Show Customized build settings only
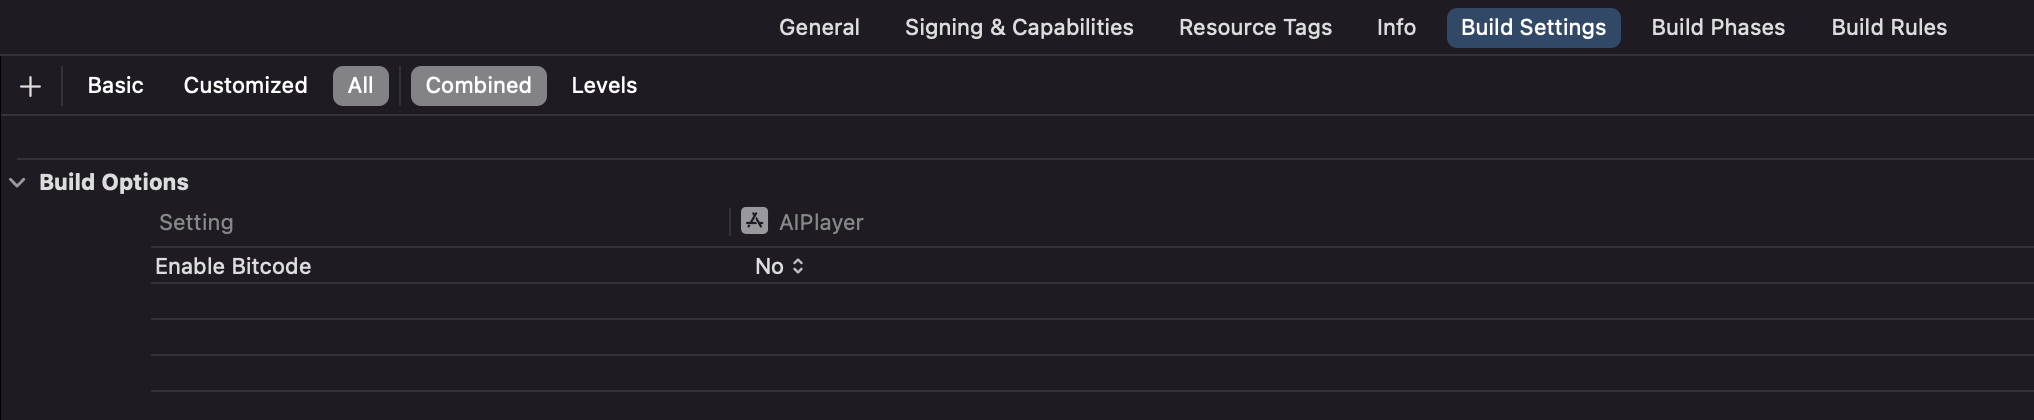 click(x=245, y=85)
